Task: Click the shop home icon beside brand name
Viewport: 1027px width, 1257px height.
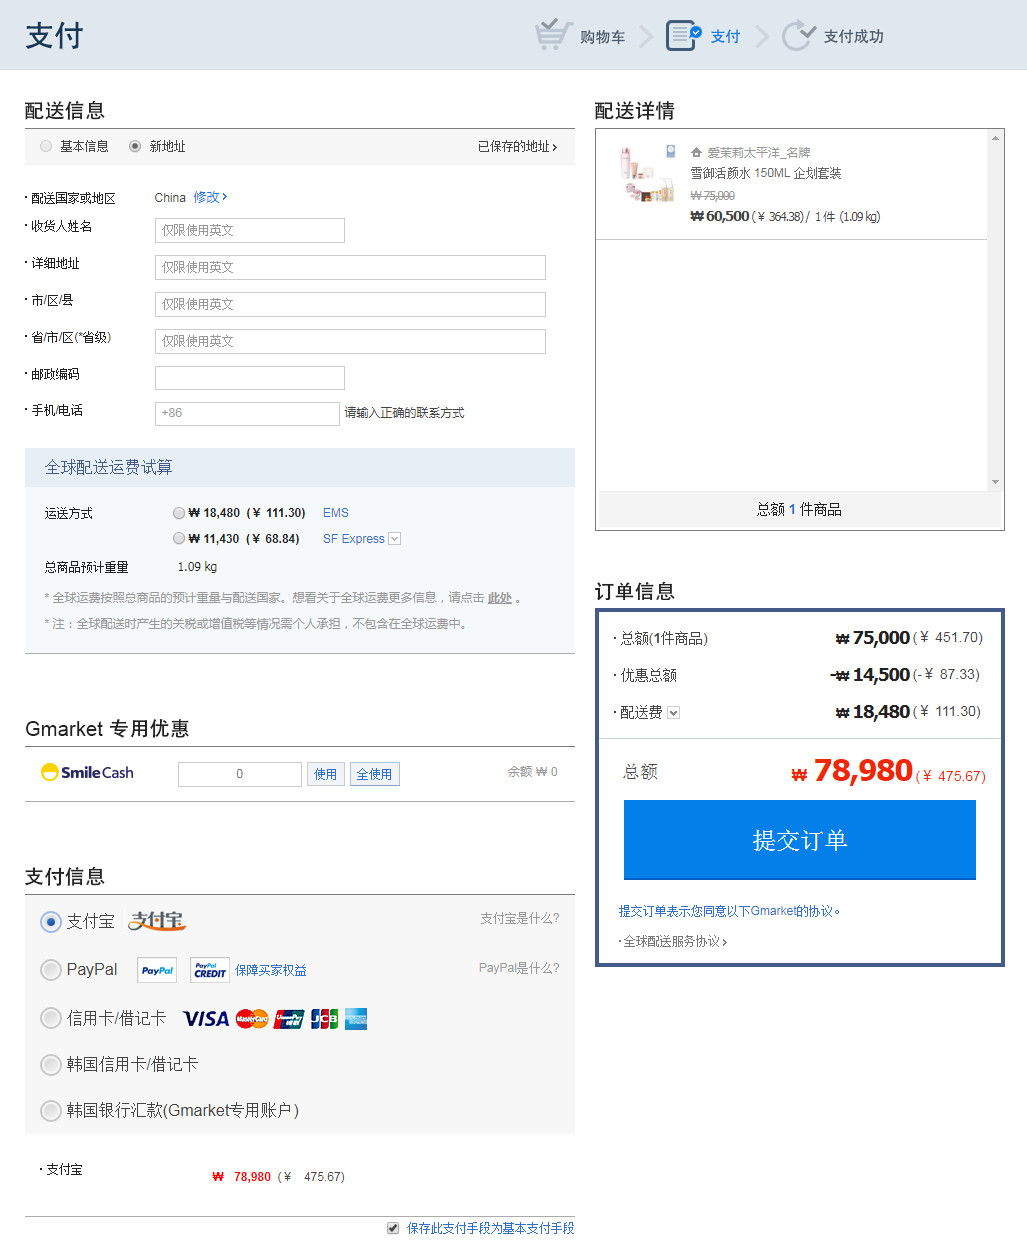Action: coord(696,153)
